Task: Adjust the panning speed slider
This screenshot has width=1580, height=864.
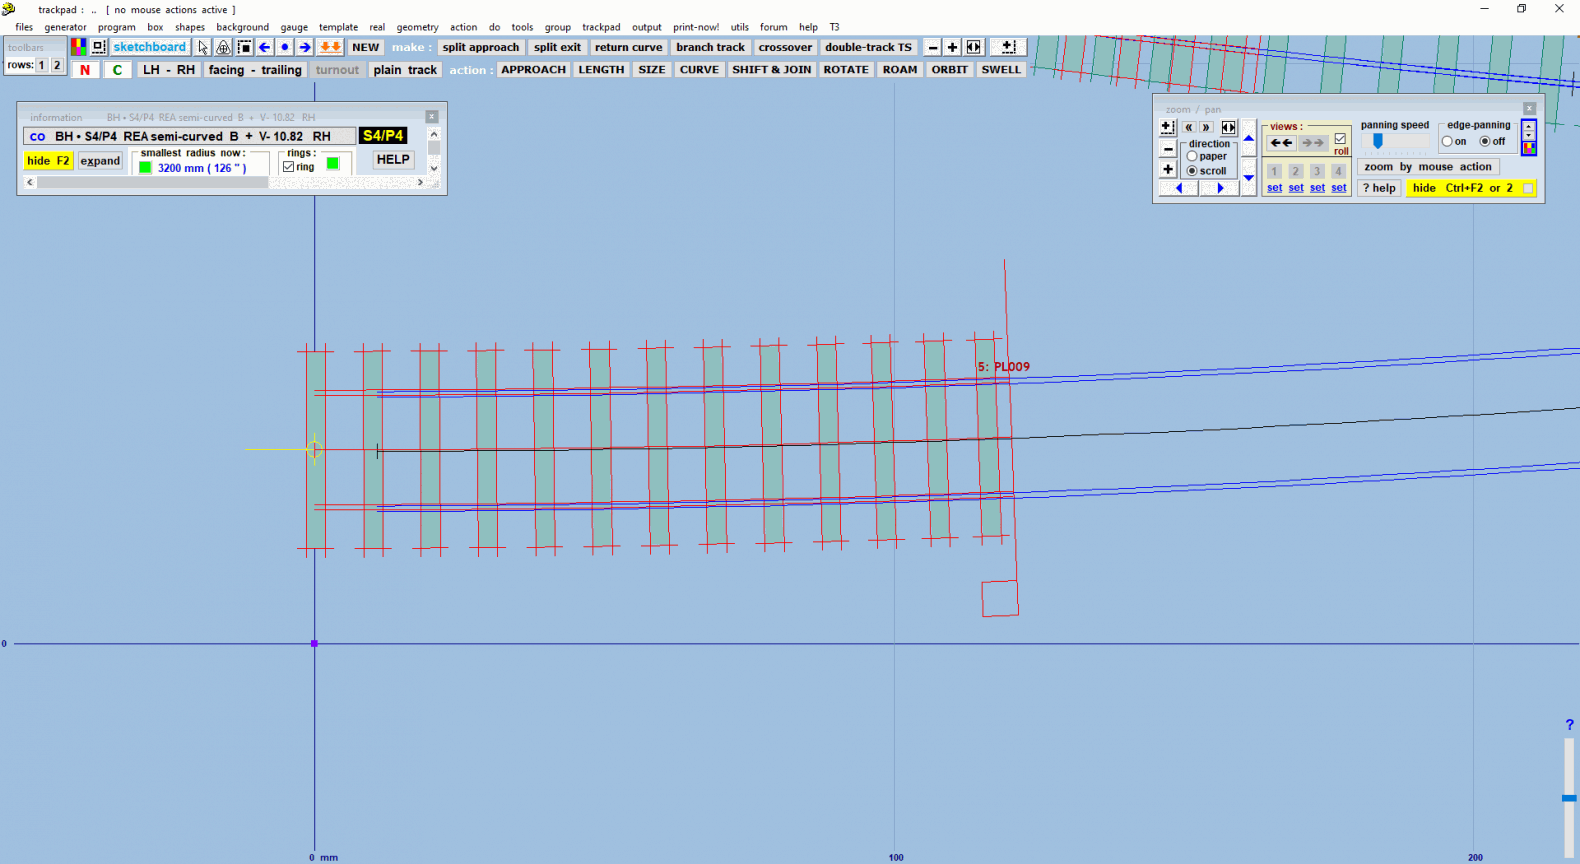Action: (1377, 141)
